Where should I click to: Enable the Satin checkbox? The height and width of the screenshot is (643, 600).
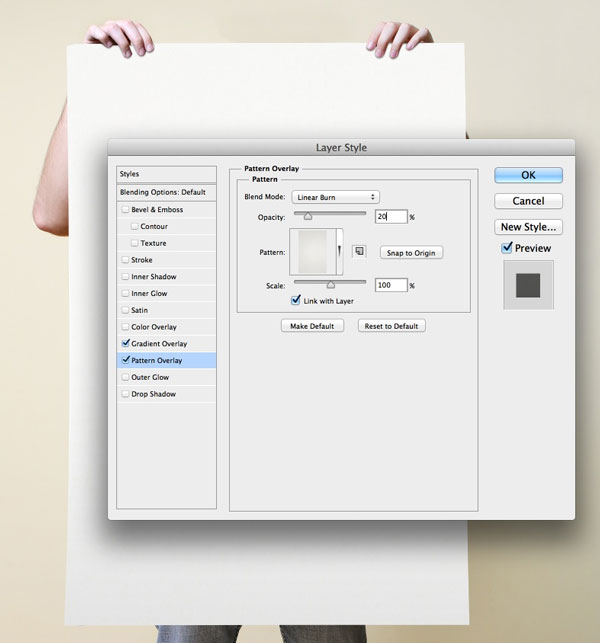pyautogui.click(x=125, y=310)
